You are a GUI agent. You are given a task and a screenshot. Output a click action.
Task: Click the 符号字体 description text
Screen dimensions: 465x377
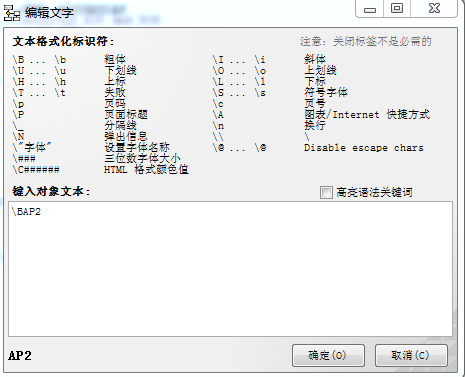tap(326, 93)
